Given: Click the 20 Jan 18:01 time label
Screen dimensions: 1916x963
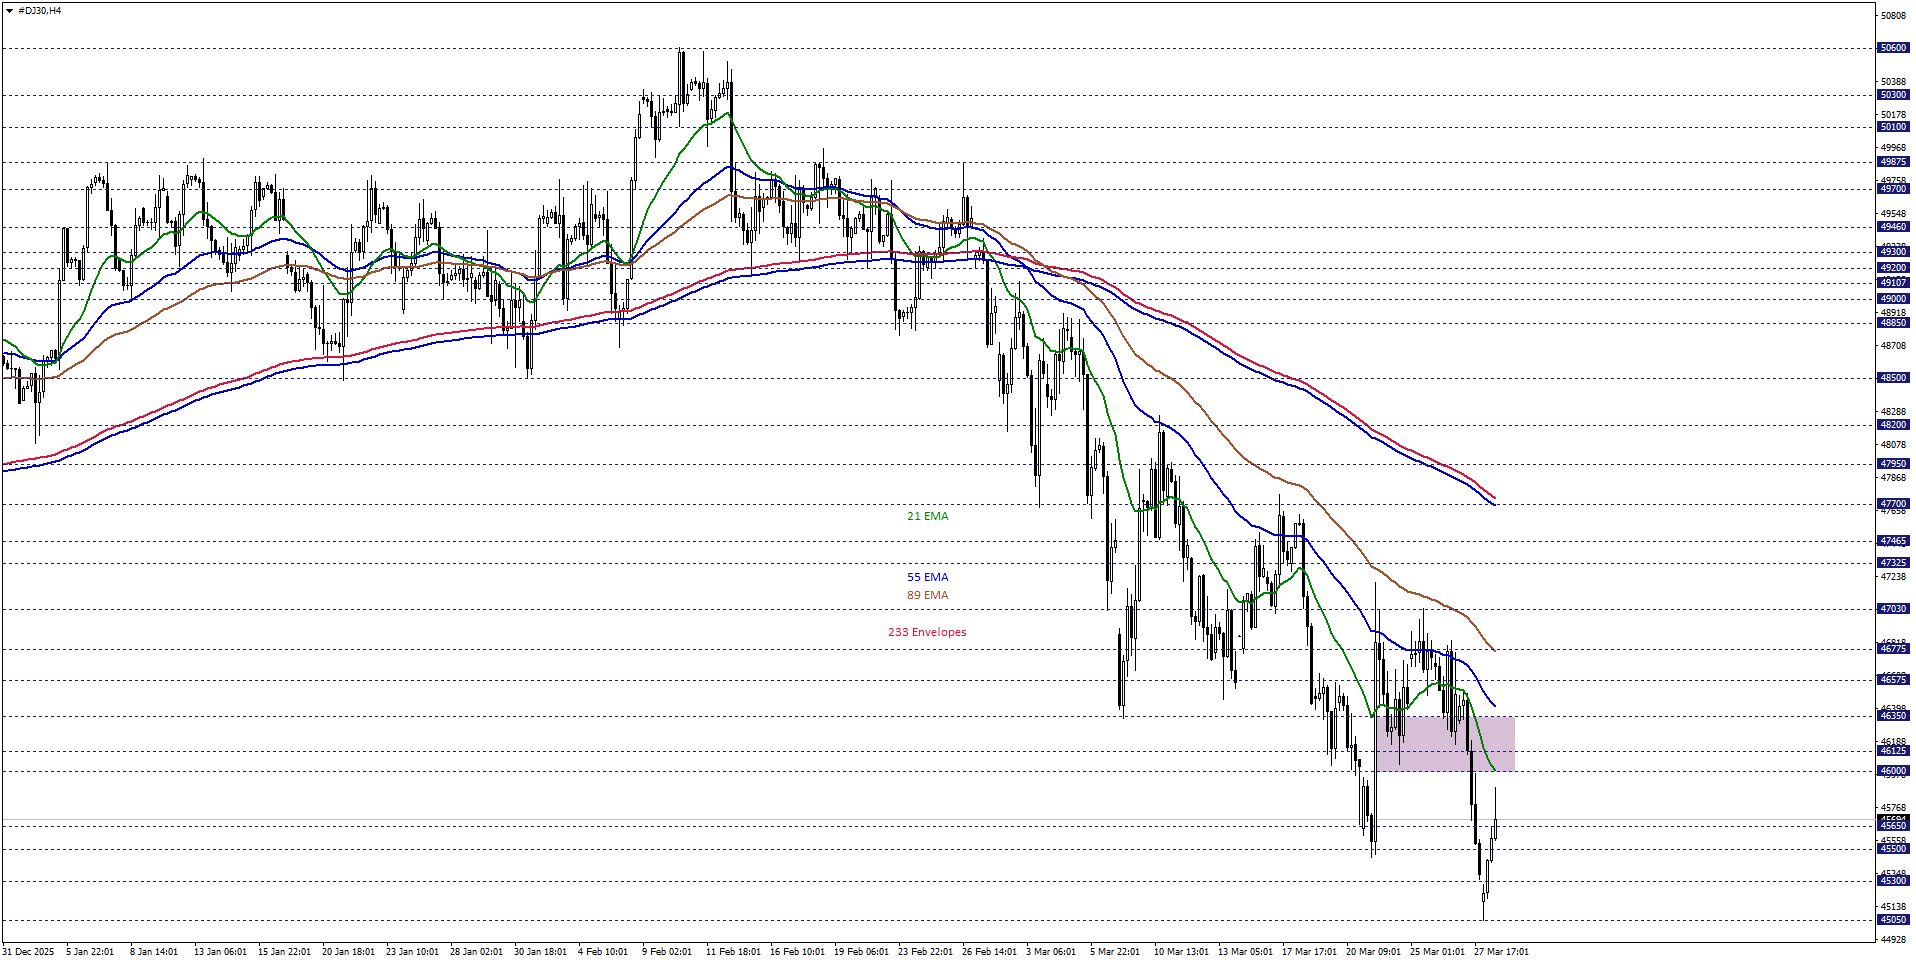Looking at the screenshot, I should (x=348, y=952).
